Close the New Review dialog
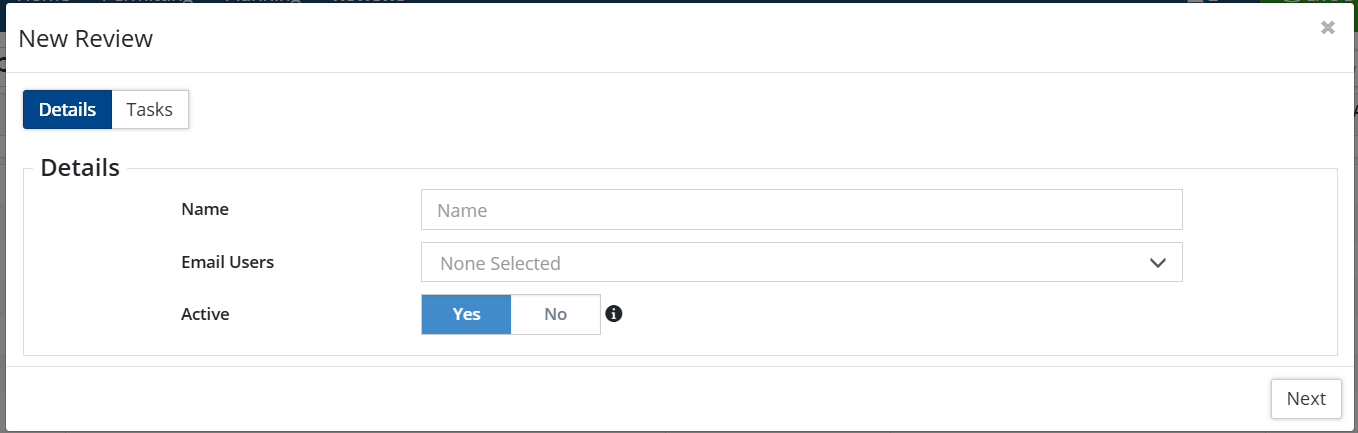 (x=1327, y=28)
